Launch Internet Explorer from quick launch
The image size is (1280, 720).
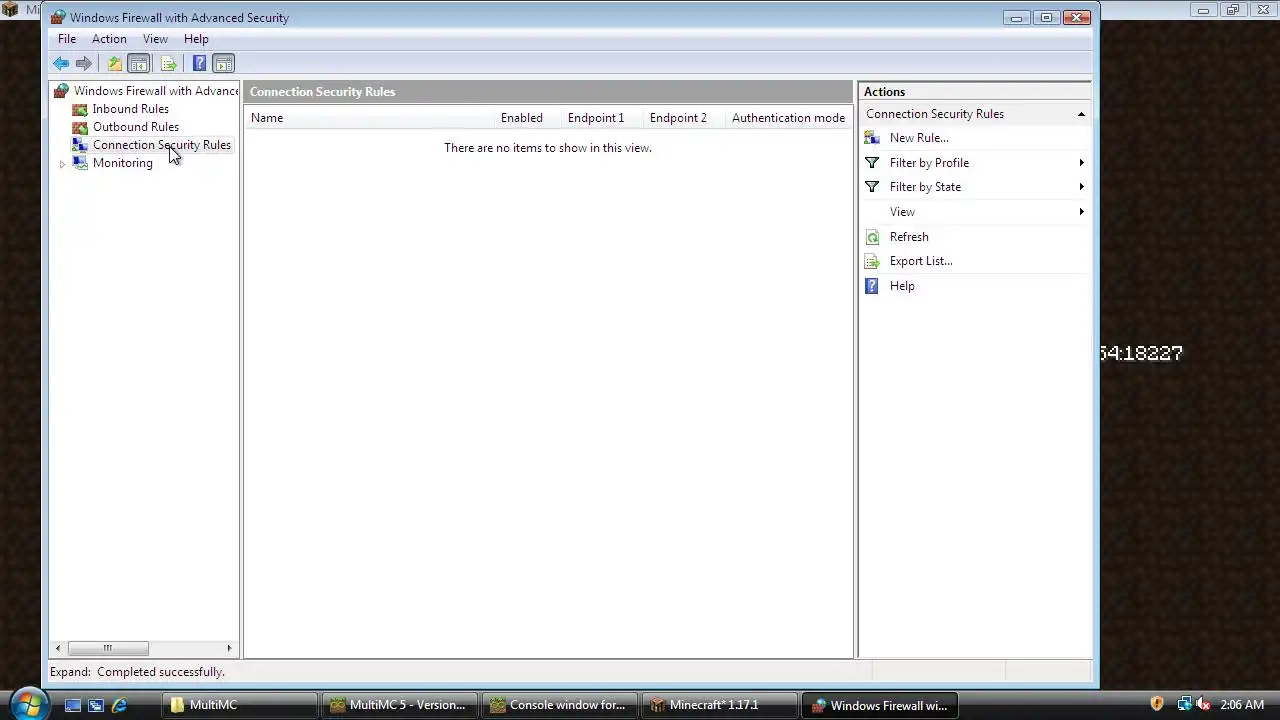click(x=119, y=705)
